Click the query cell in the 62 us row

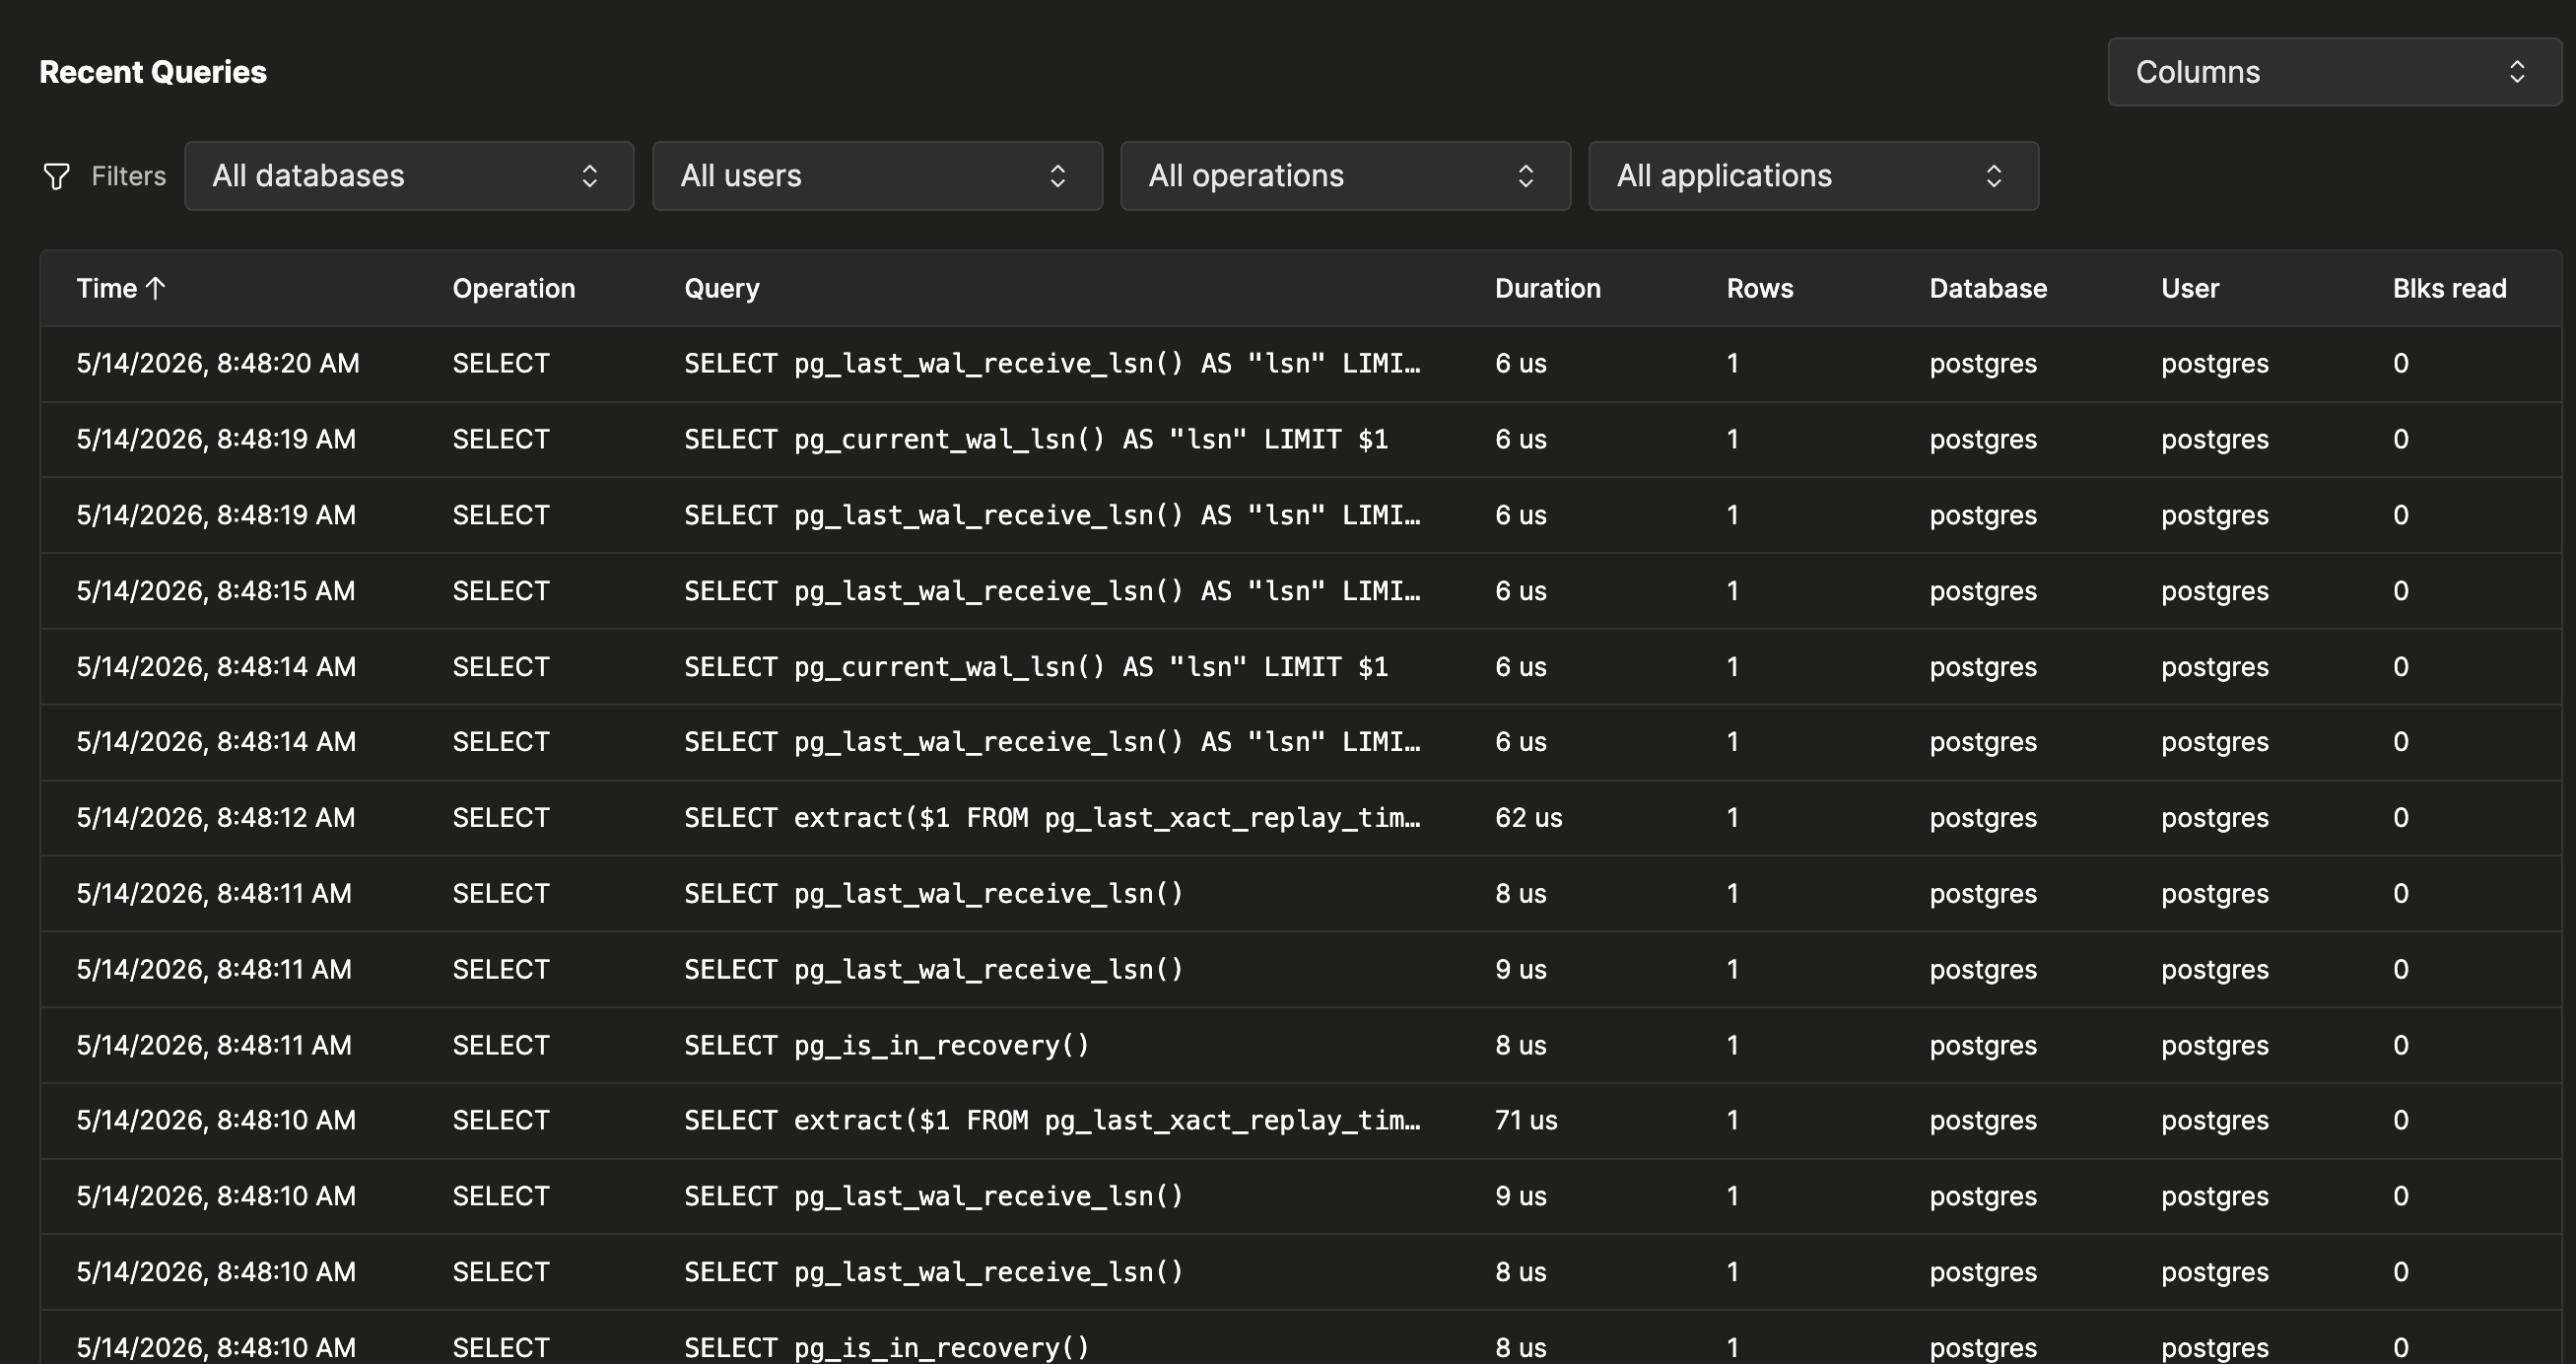pyautogui.click(x=1052, y=818)
